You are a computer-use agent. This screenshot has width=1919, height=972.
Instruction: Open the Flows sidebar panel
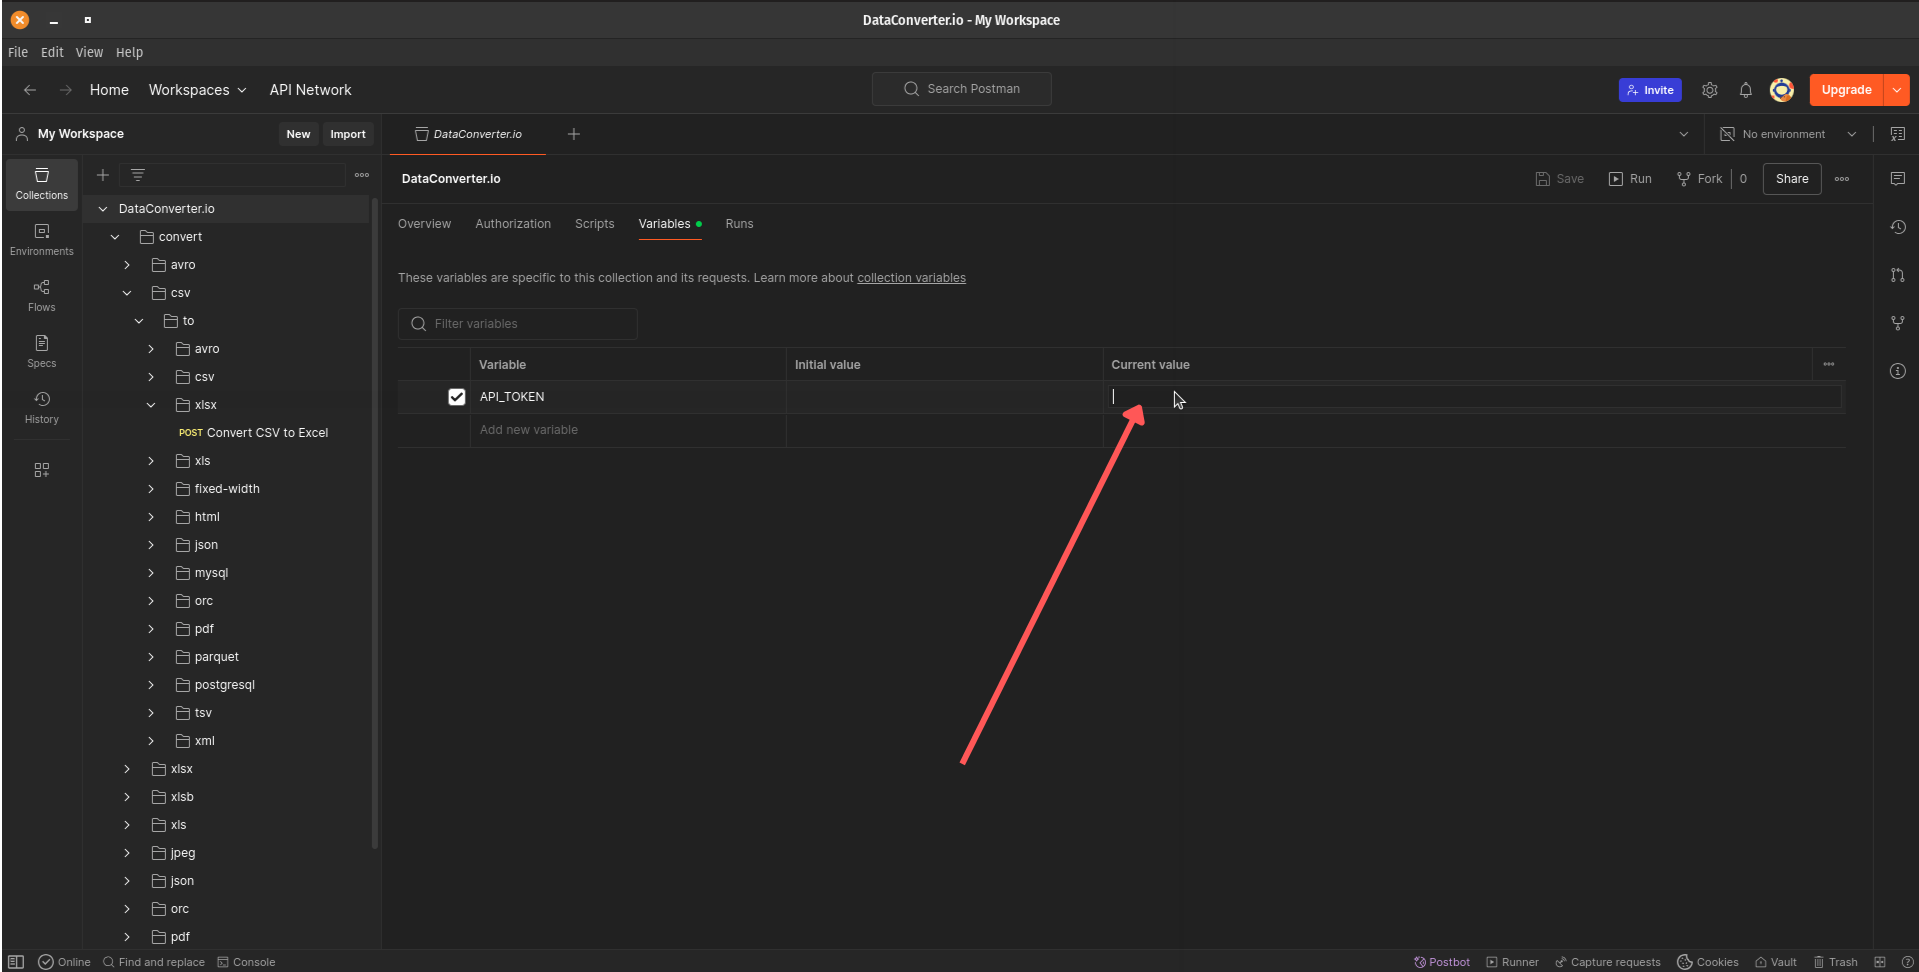41,296
